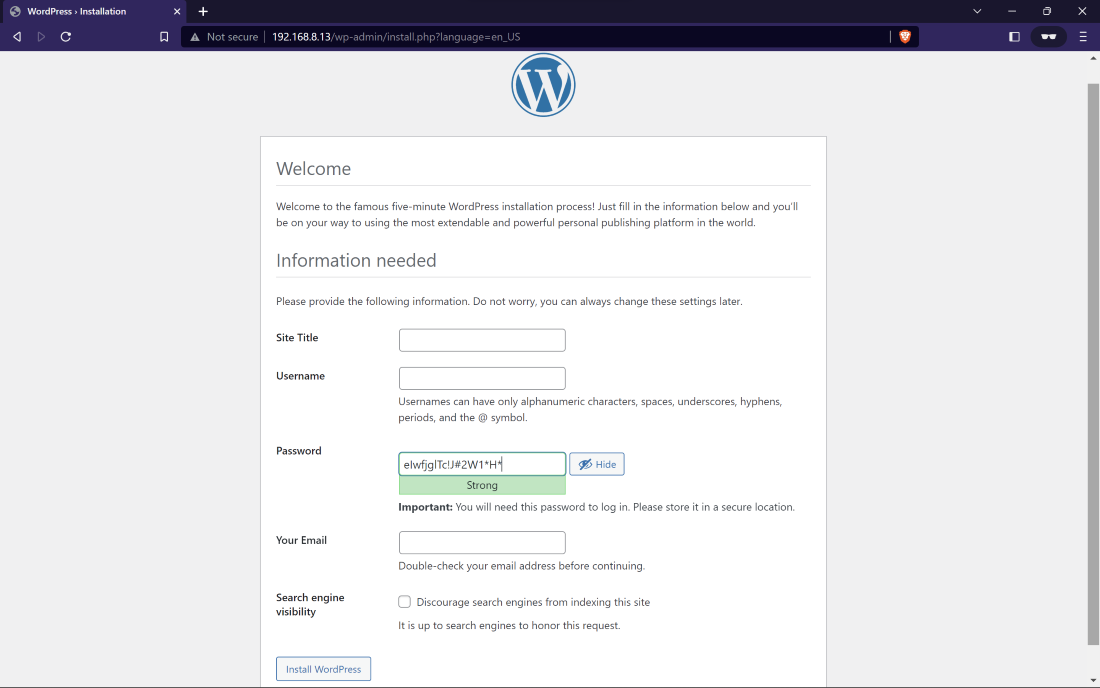Select the WordPress › Installation tab

93,11
